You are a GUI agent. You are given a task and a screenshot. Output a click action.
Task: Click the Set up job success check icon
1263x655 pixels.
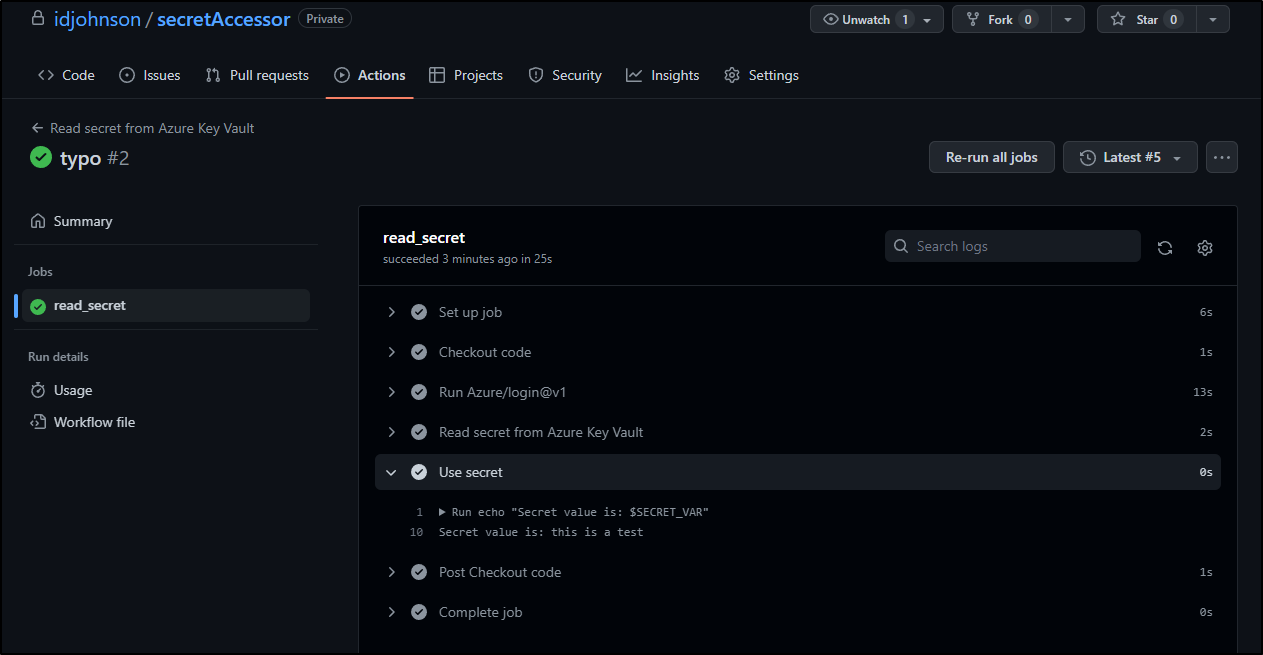419,312
